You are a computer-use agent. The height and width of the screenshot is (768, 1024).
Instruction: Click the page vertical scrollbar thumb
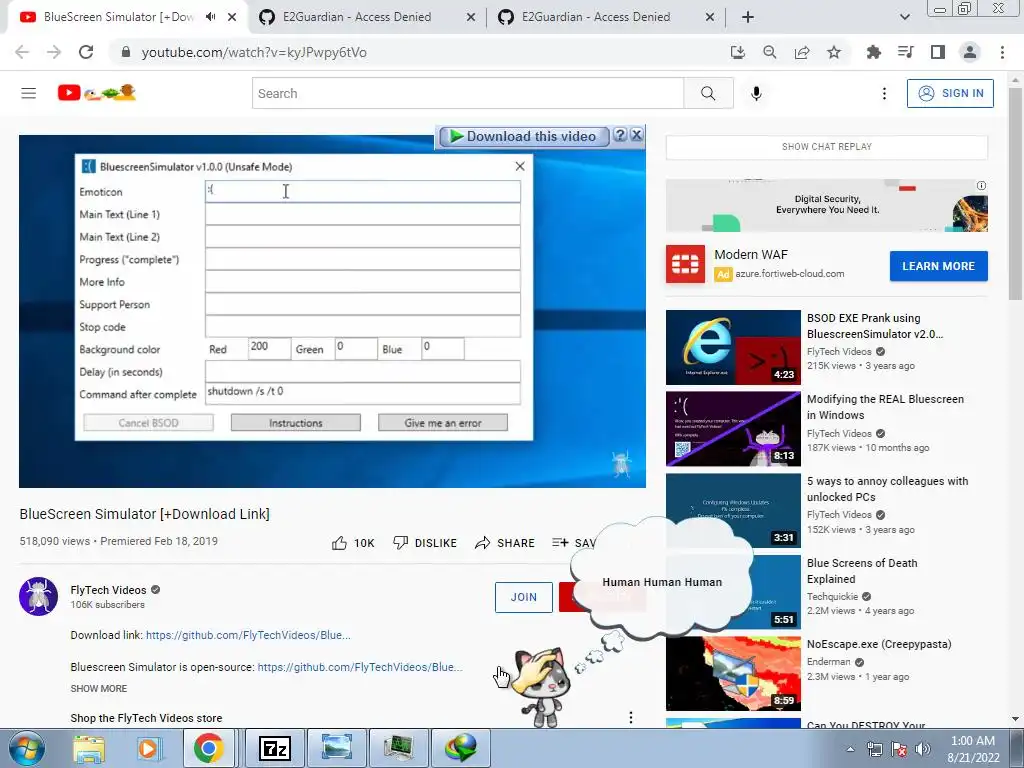point(1016,193)
